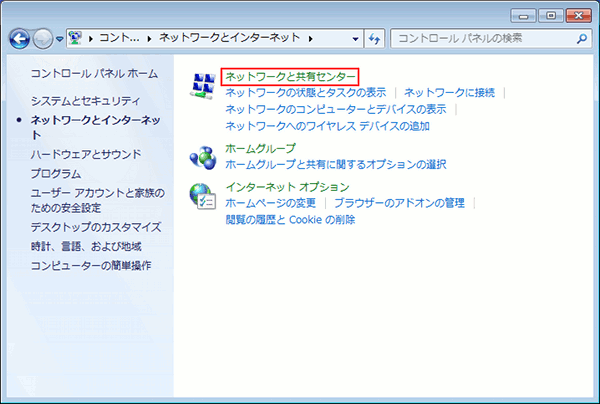Expand the arrow after ネットワークとインターネット breadcrumb
Viewport: 600px width, 404px height.
coord(312,39)
